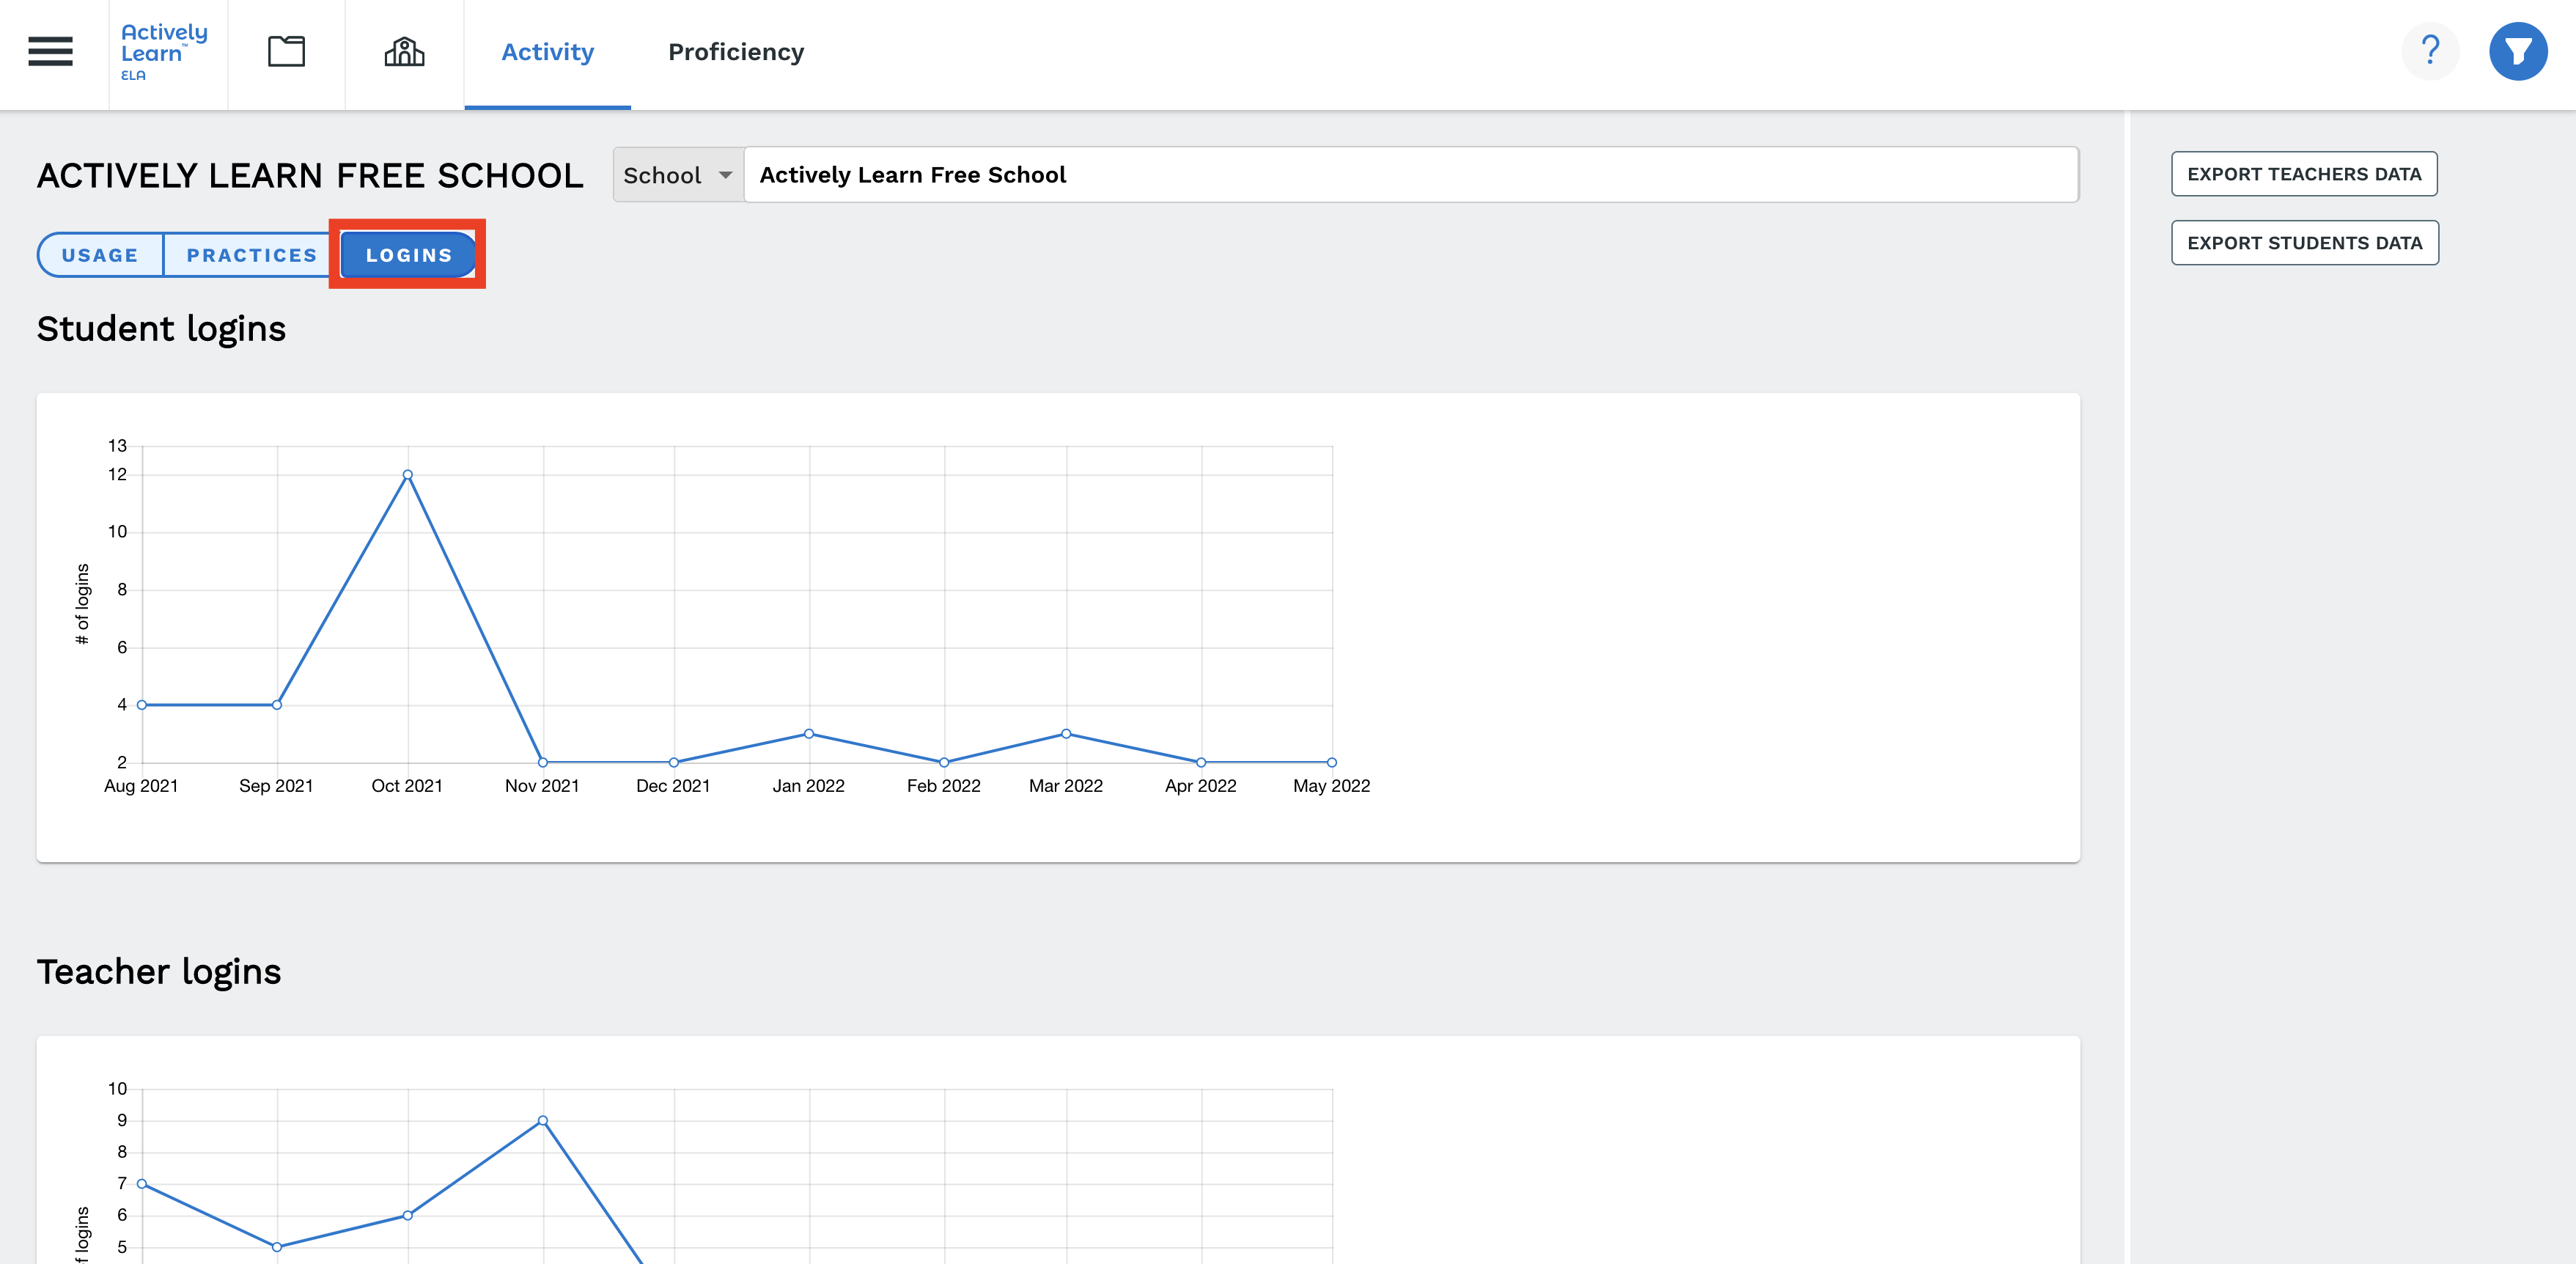Click the ACTIVELY LEARN FREE SCHOOL page title
The height and width of the screenshot is (1264, 2576).
(310, 176)
